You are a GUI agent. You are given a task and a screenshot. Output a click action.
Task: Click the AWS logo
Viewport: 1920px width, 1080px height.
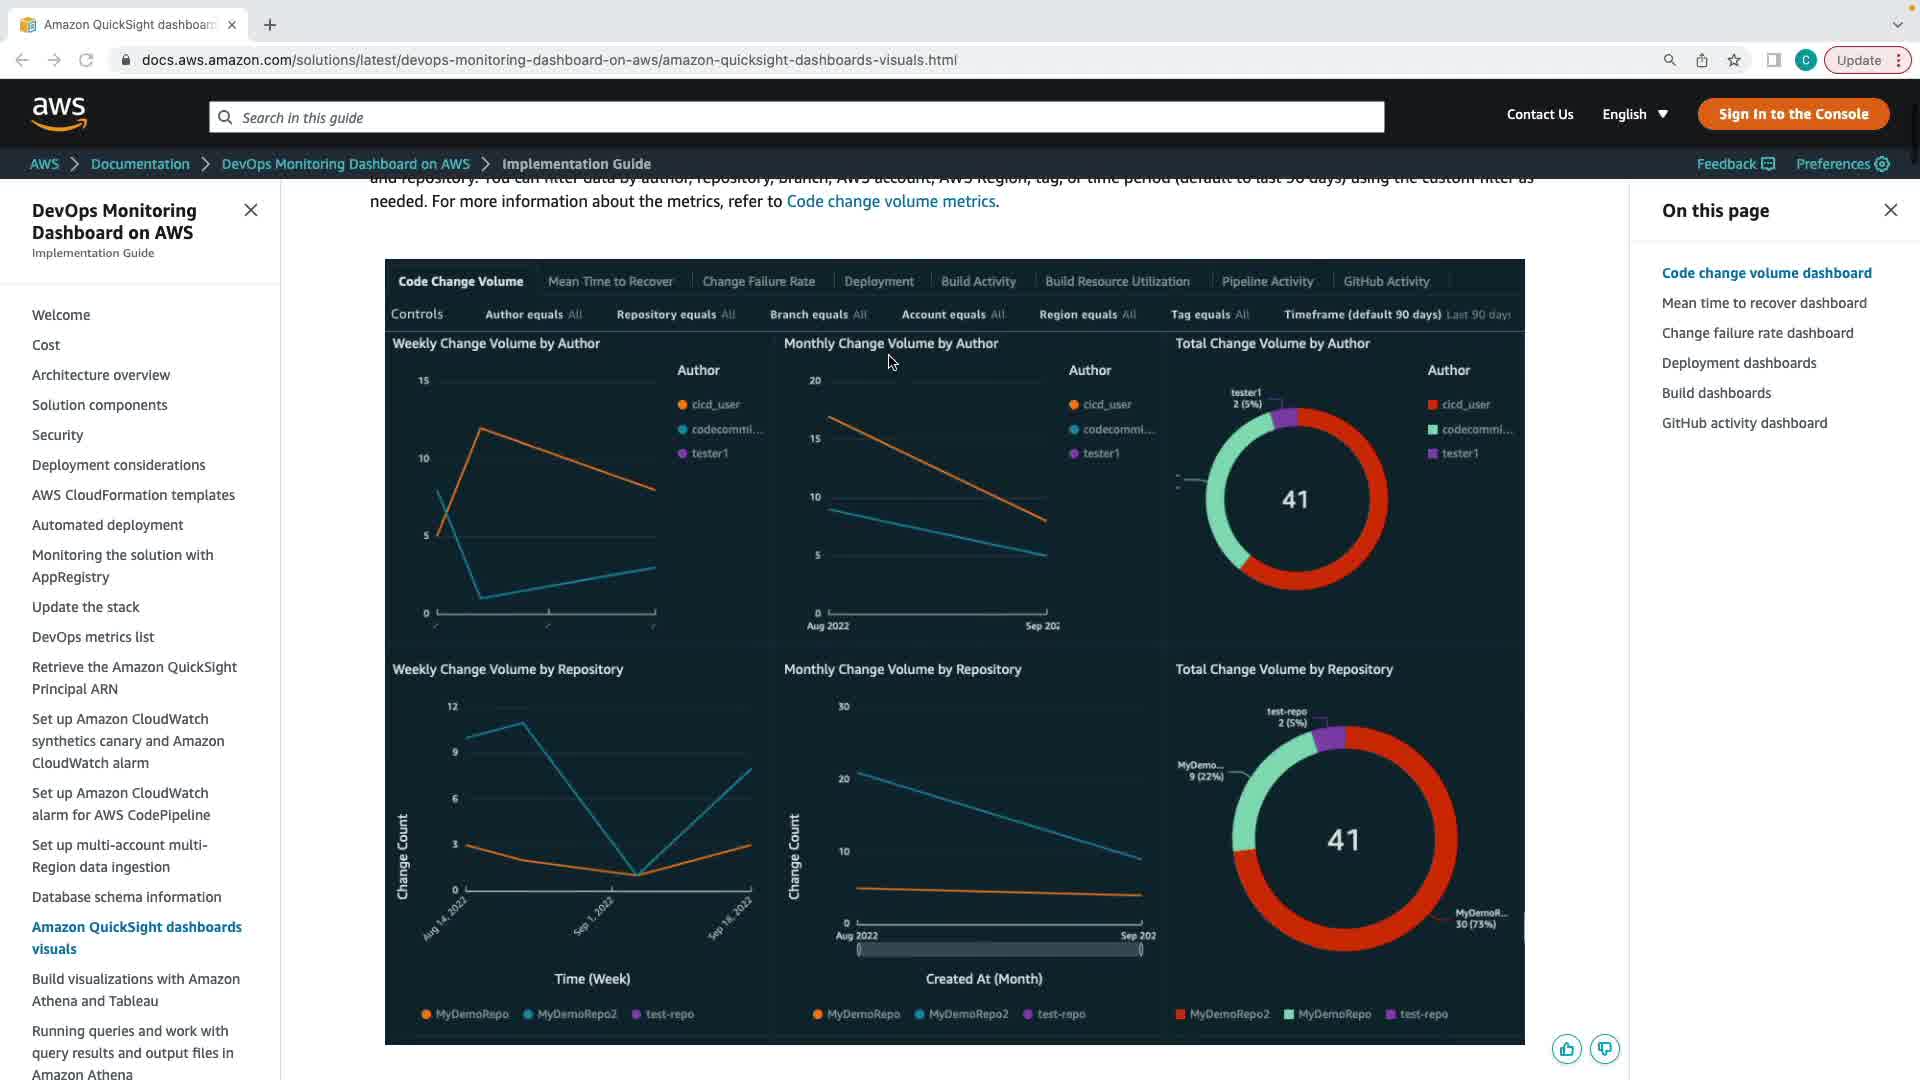[59, 114]
